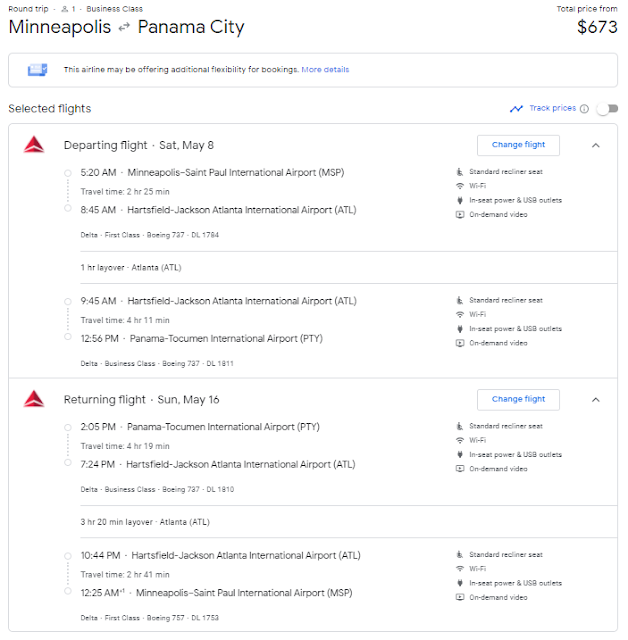Click the Wi-Fi icon on the first flight
This screenshot has width=628, height=640.
[460, 186]
